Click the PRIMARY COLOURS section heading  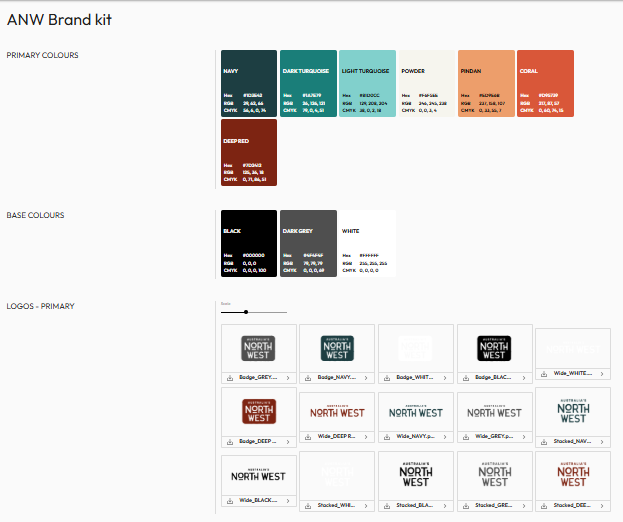pos(43,55)
